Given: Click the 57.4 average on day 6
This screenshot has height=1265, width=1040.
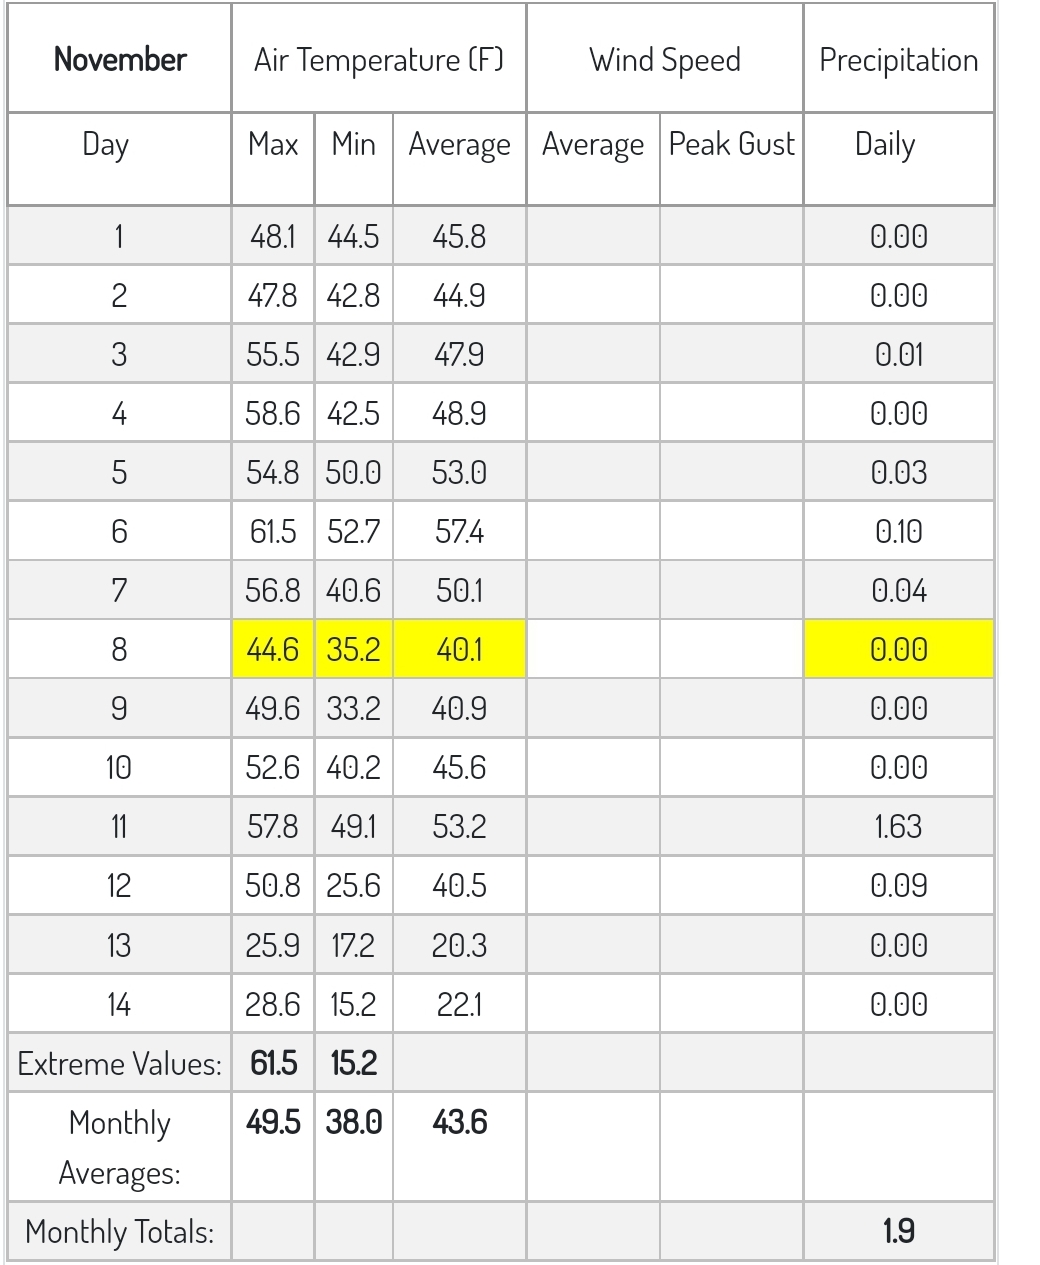Looking at the screenshot, I should tap(459, 531).
